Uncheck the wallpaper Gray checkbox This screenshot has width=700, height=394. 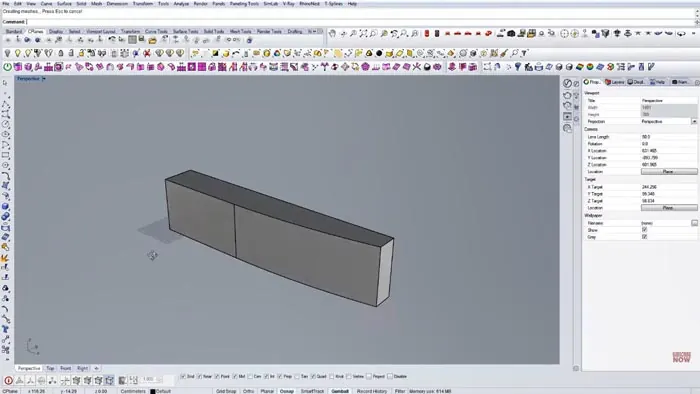[644, 237]
